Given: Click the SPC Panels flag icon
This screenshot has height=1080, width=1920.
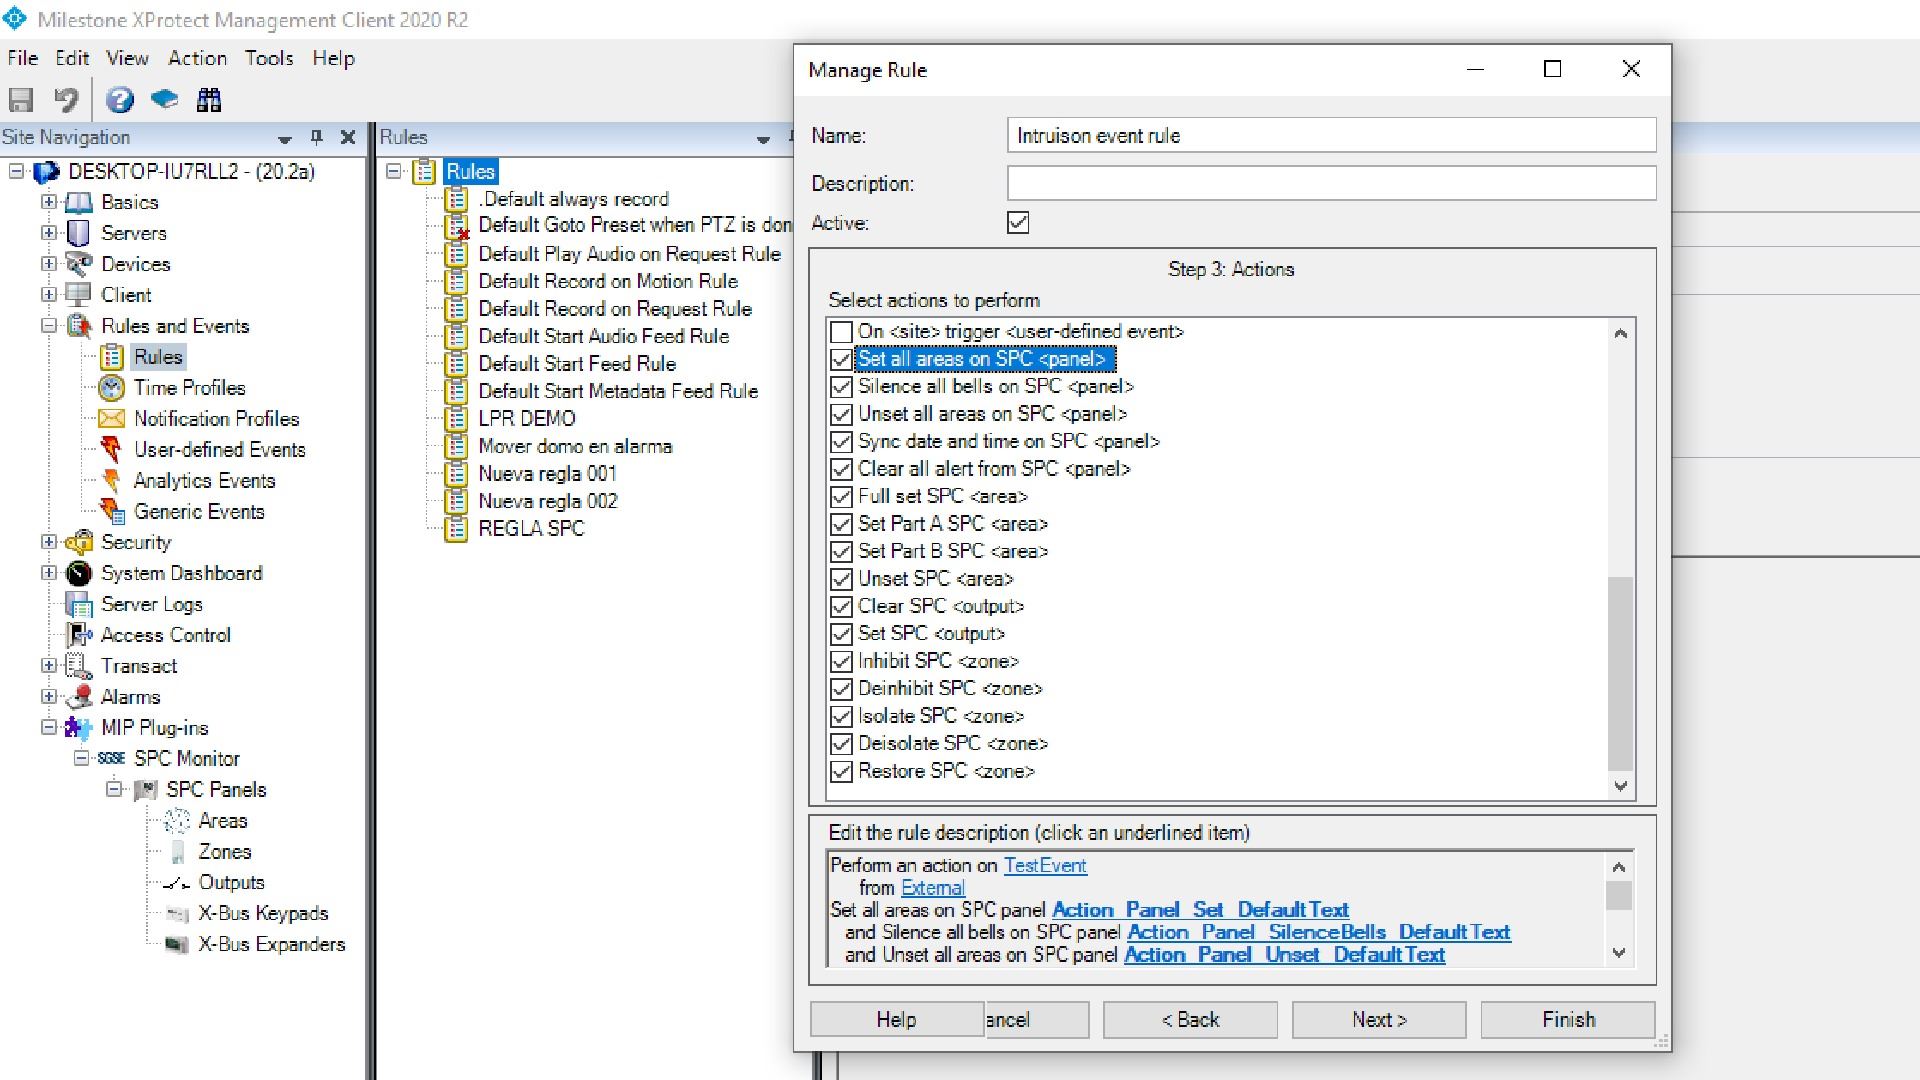Looking at the screenshot, I should 145,790.
